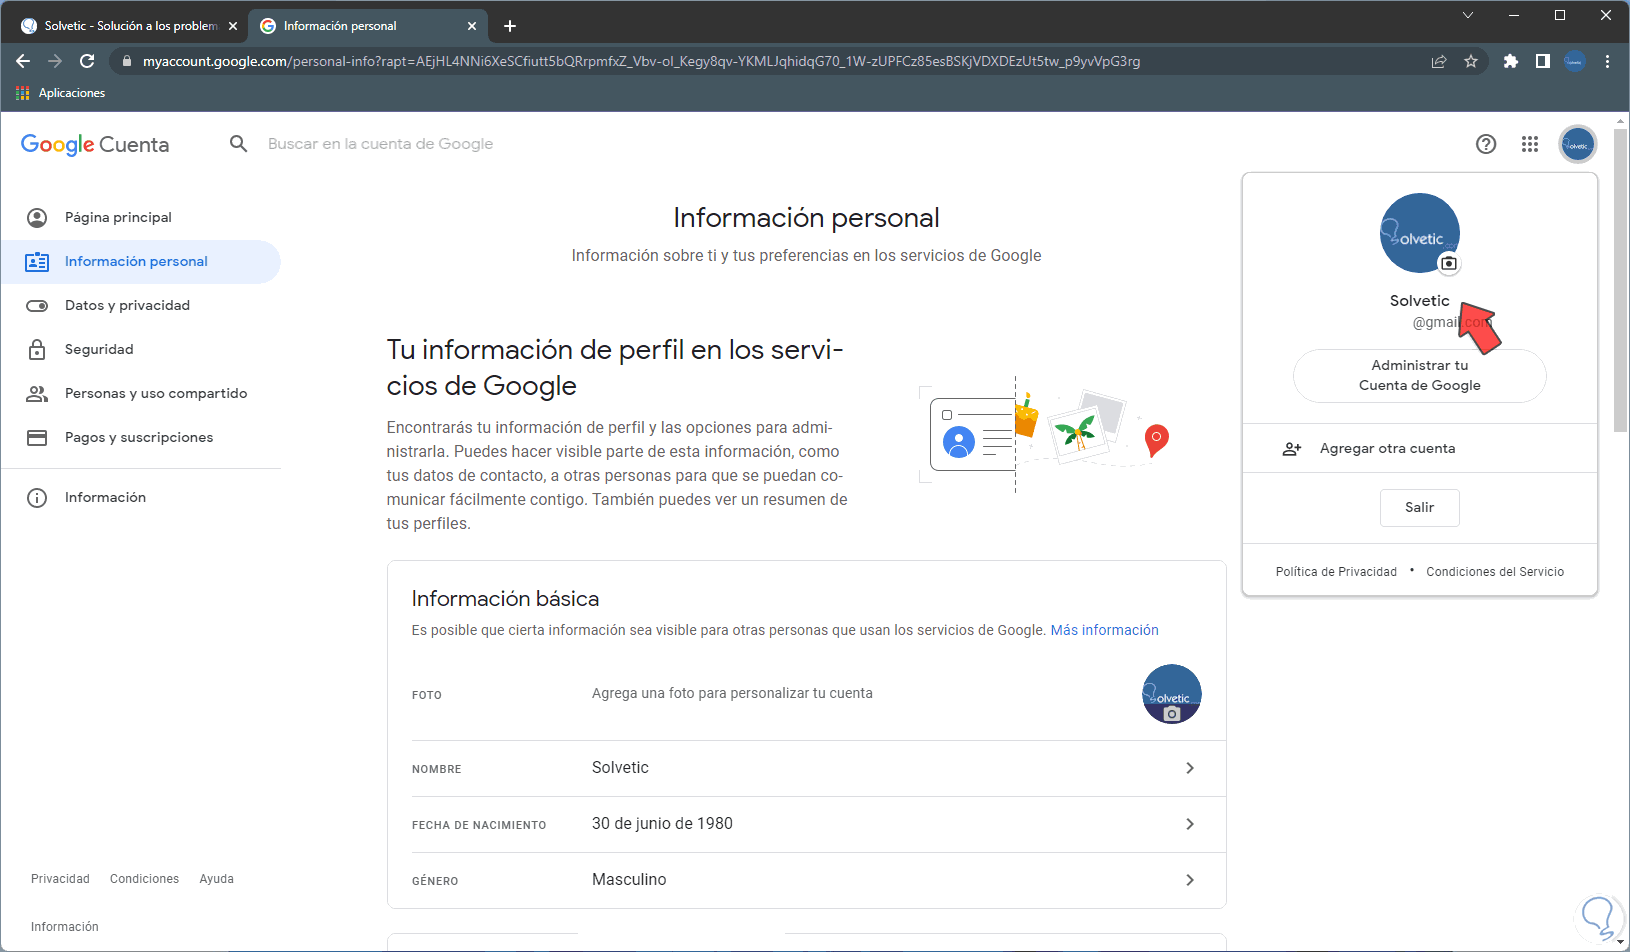
Task: Change profile photo via camera badge in popup
Action: click(1448, 264)
